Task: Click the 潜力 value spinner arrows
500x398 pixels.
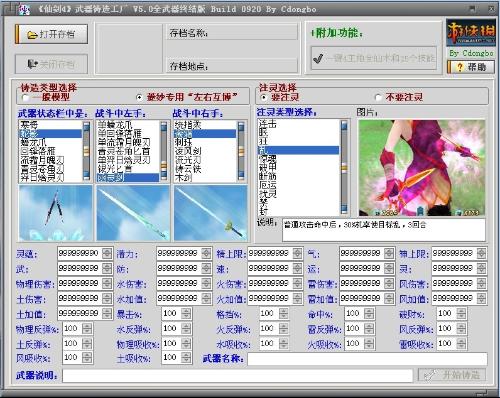Action: (x=206, y=254)
